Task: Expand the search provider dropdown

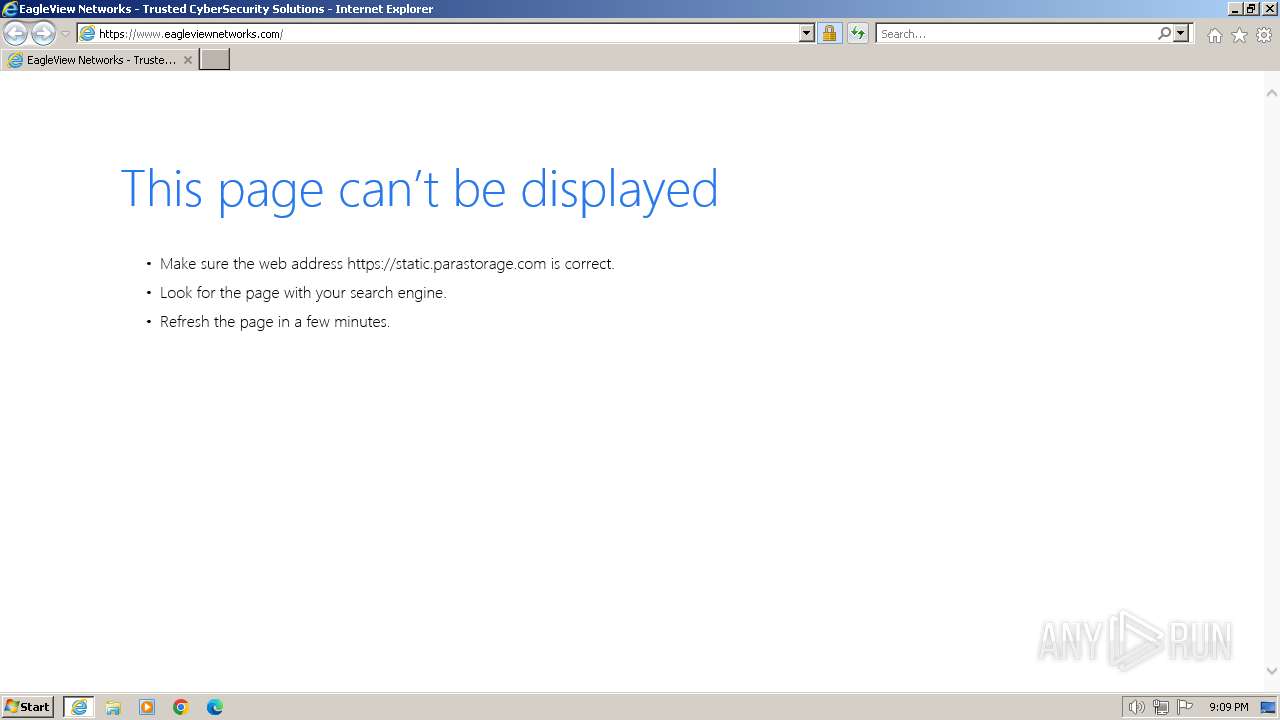Action: point(1181,33)
